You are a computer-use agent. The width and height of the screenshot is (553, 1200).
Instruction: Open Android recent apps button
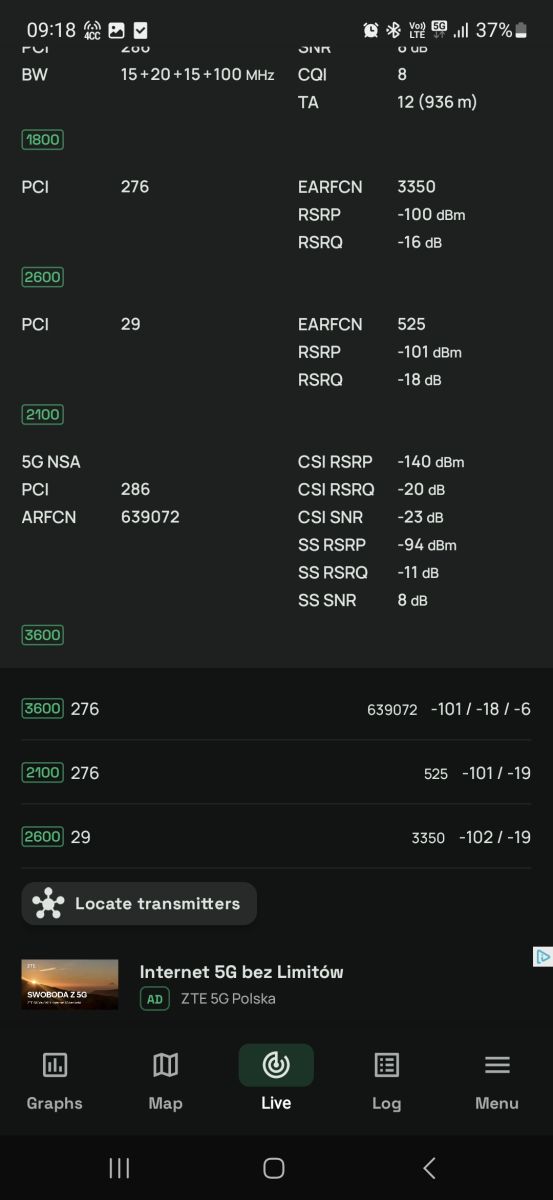[119, 1167]
